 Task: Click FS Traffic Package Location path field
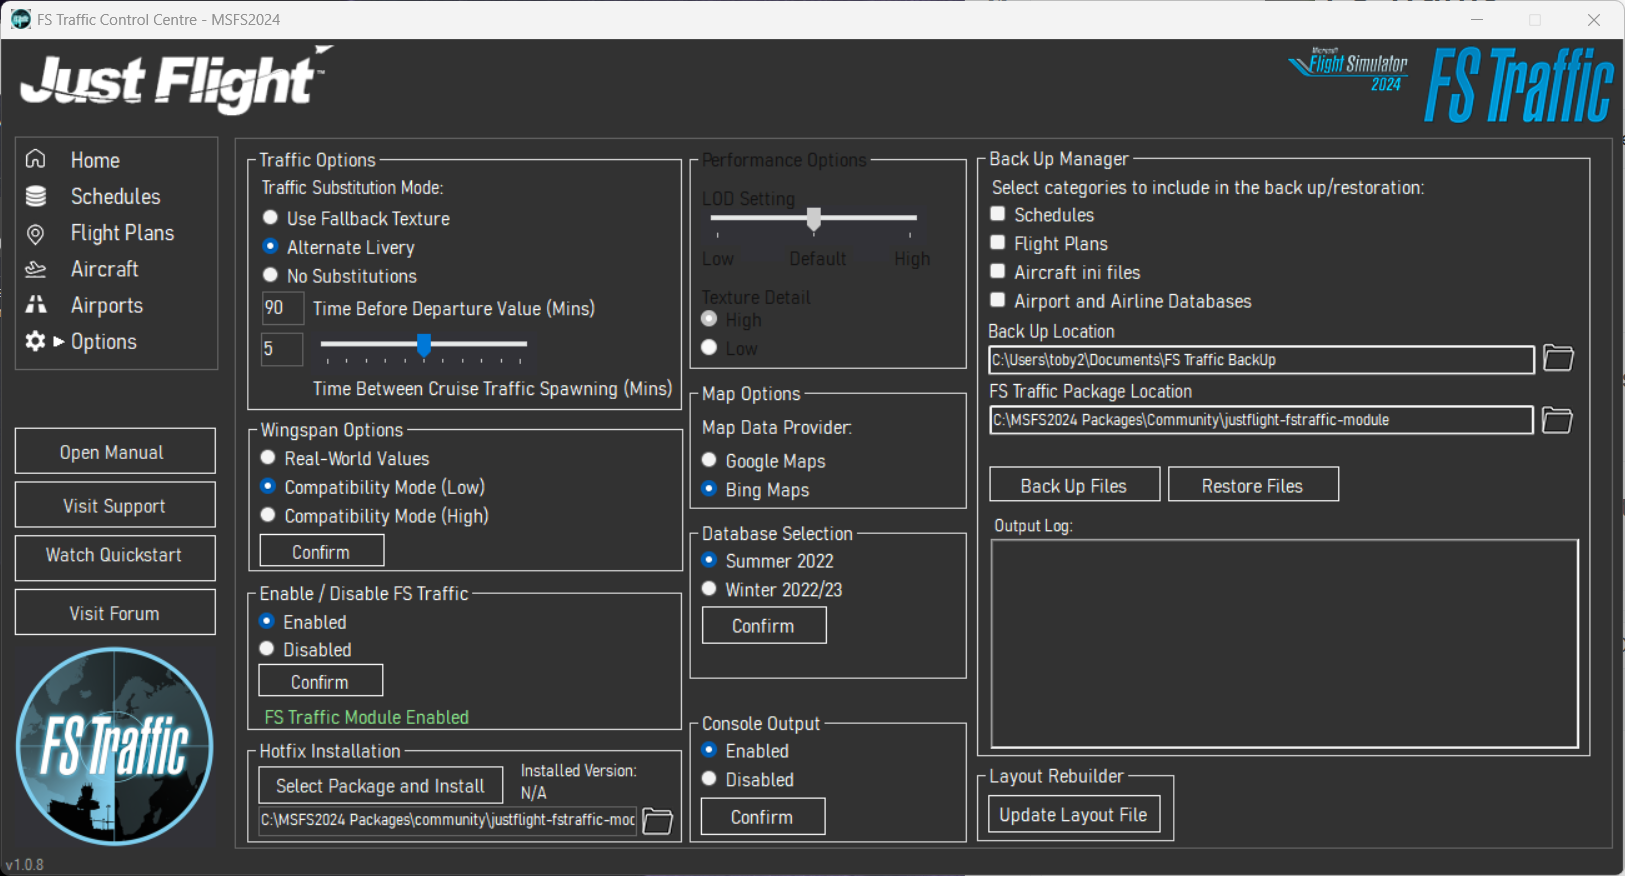pos(1261,420)
